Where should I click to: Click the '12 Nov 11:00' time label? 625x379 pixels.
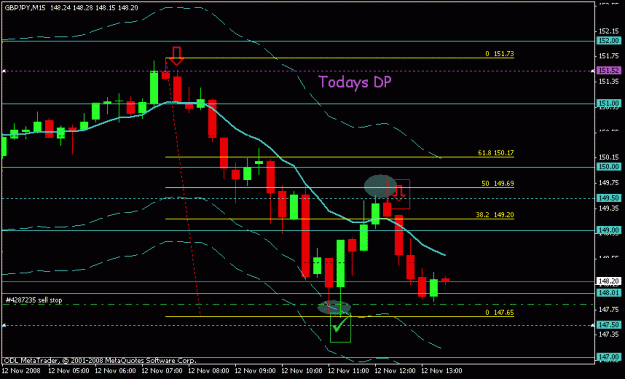[348, 371]
